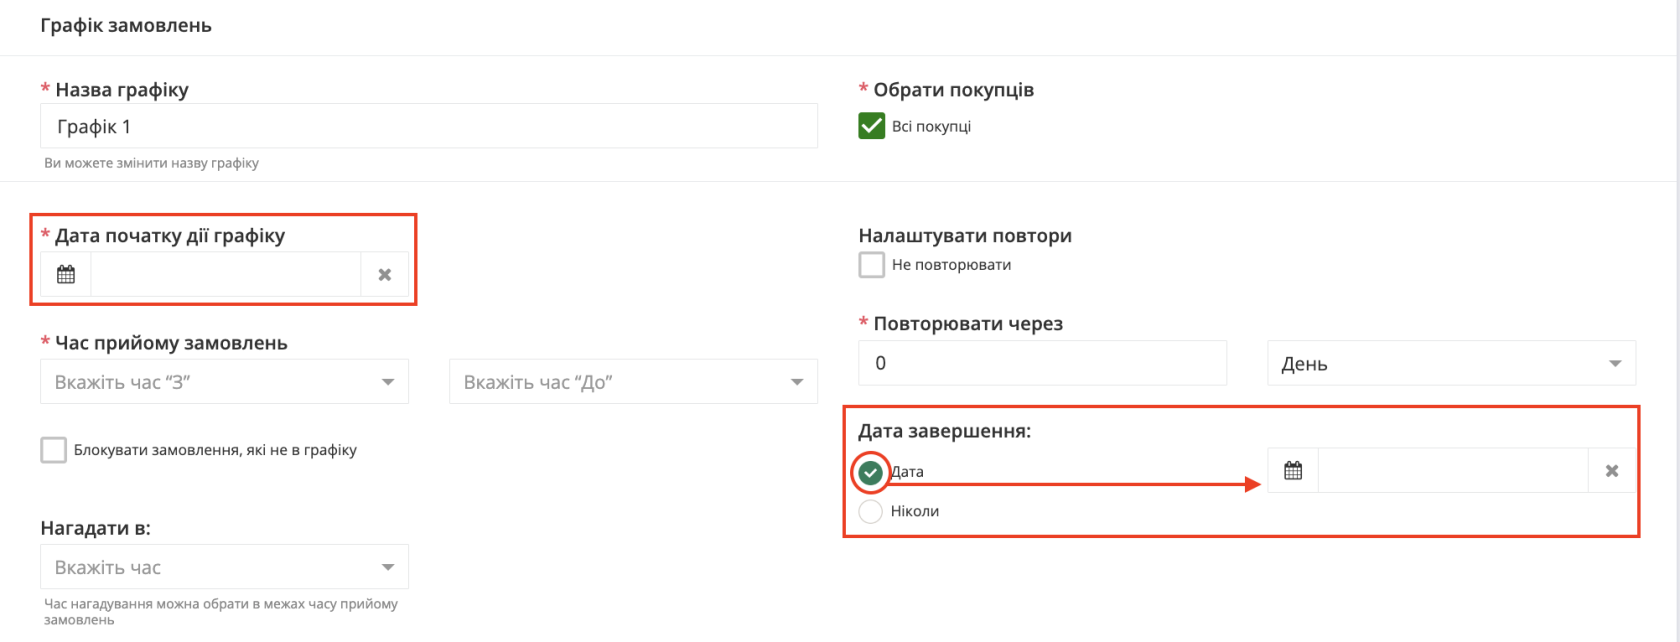Open the 'Вкажіть час "З"' dropdown
Screen dimensions: 1680x642
[225, 382]
